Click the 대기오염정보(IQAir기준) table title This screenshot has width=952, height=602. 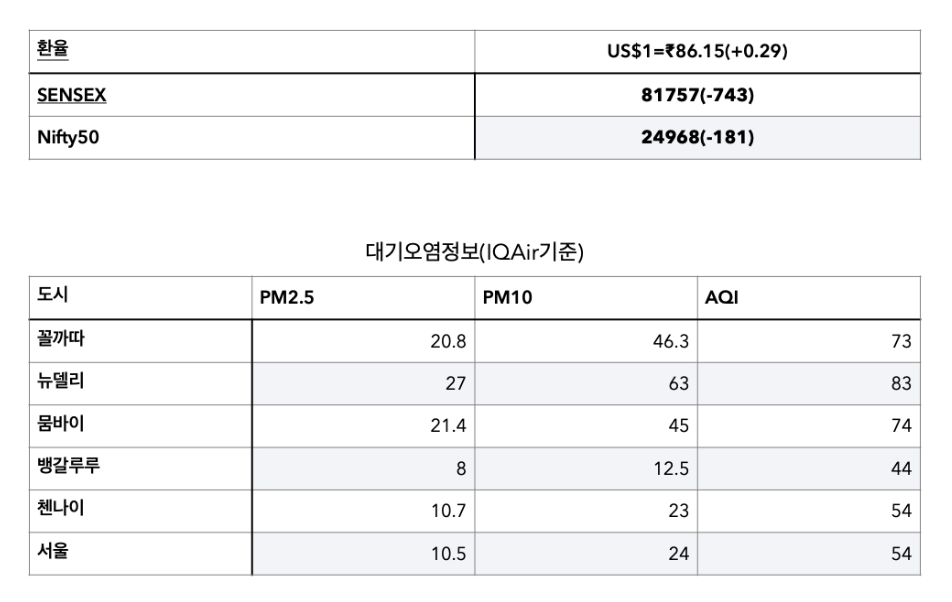(475, 253)
